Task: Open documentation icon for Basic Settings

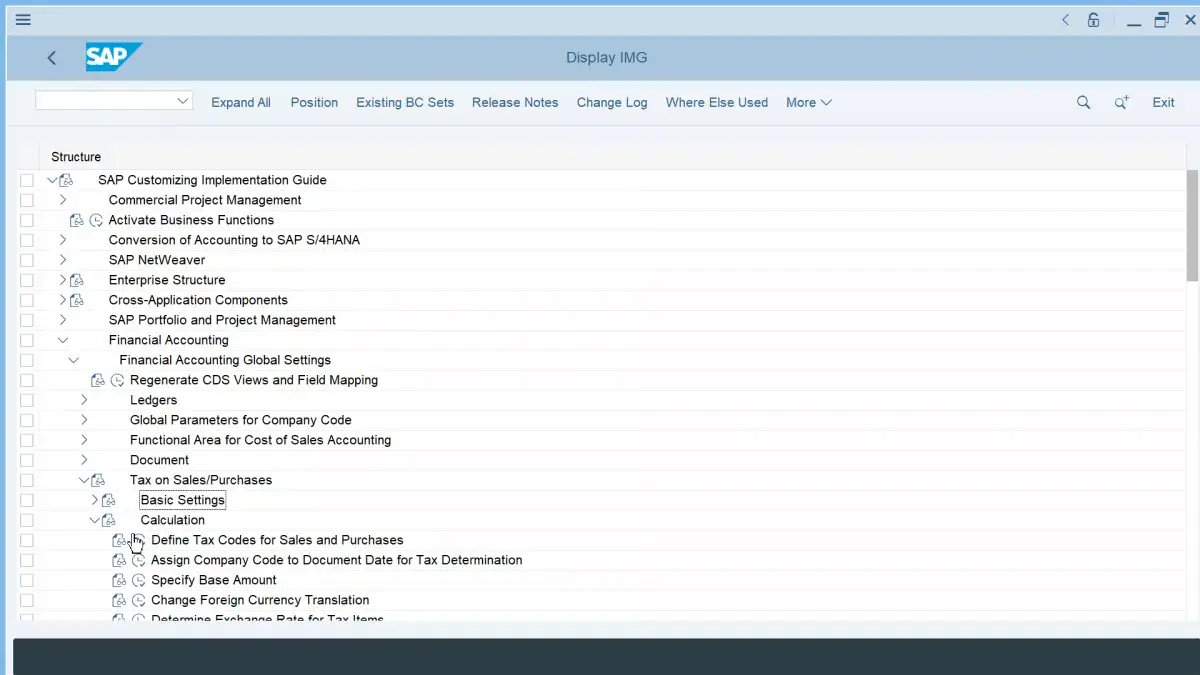Action: coord(109,500)
